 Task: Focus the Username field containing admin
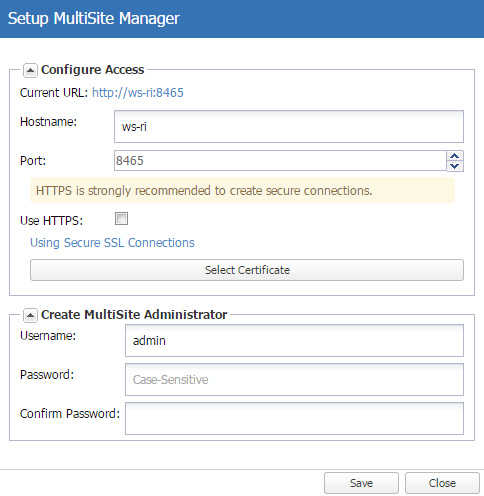[294, 341]
